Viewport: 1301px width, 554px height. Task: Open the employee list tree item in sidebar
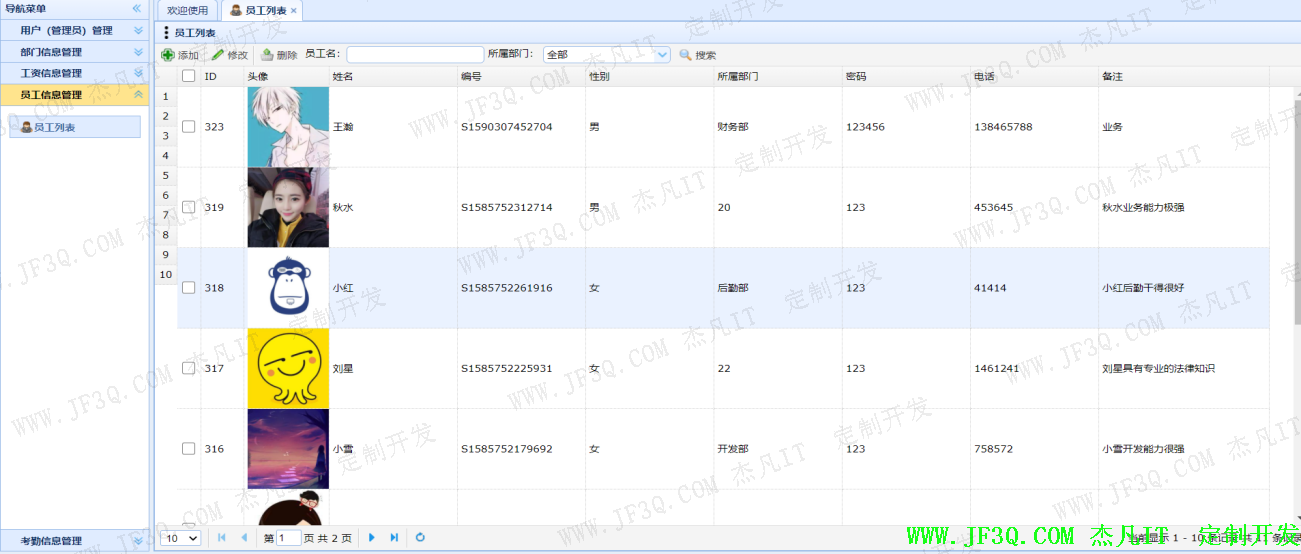click(54, 128)
